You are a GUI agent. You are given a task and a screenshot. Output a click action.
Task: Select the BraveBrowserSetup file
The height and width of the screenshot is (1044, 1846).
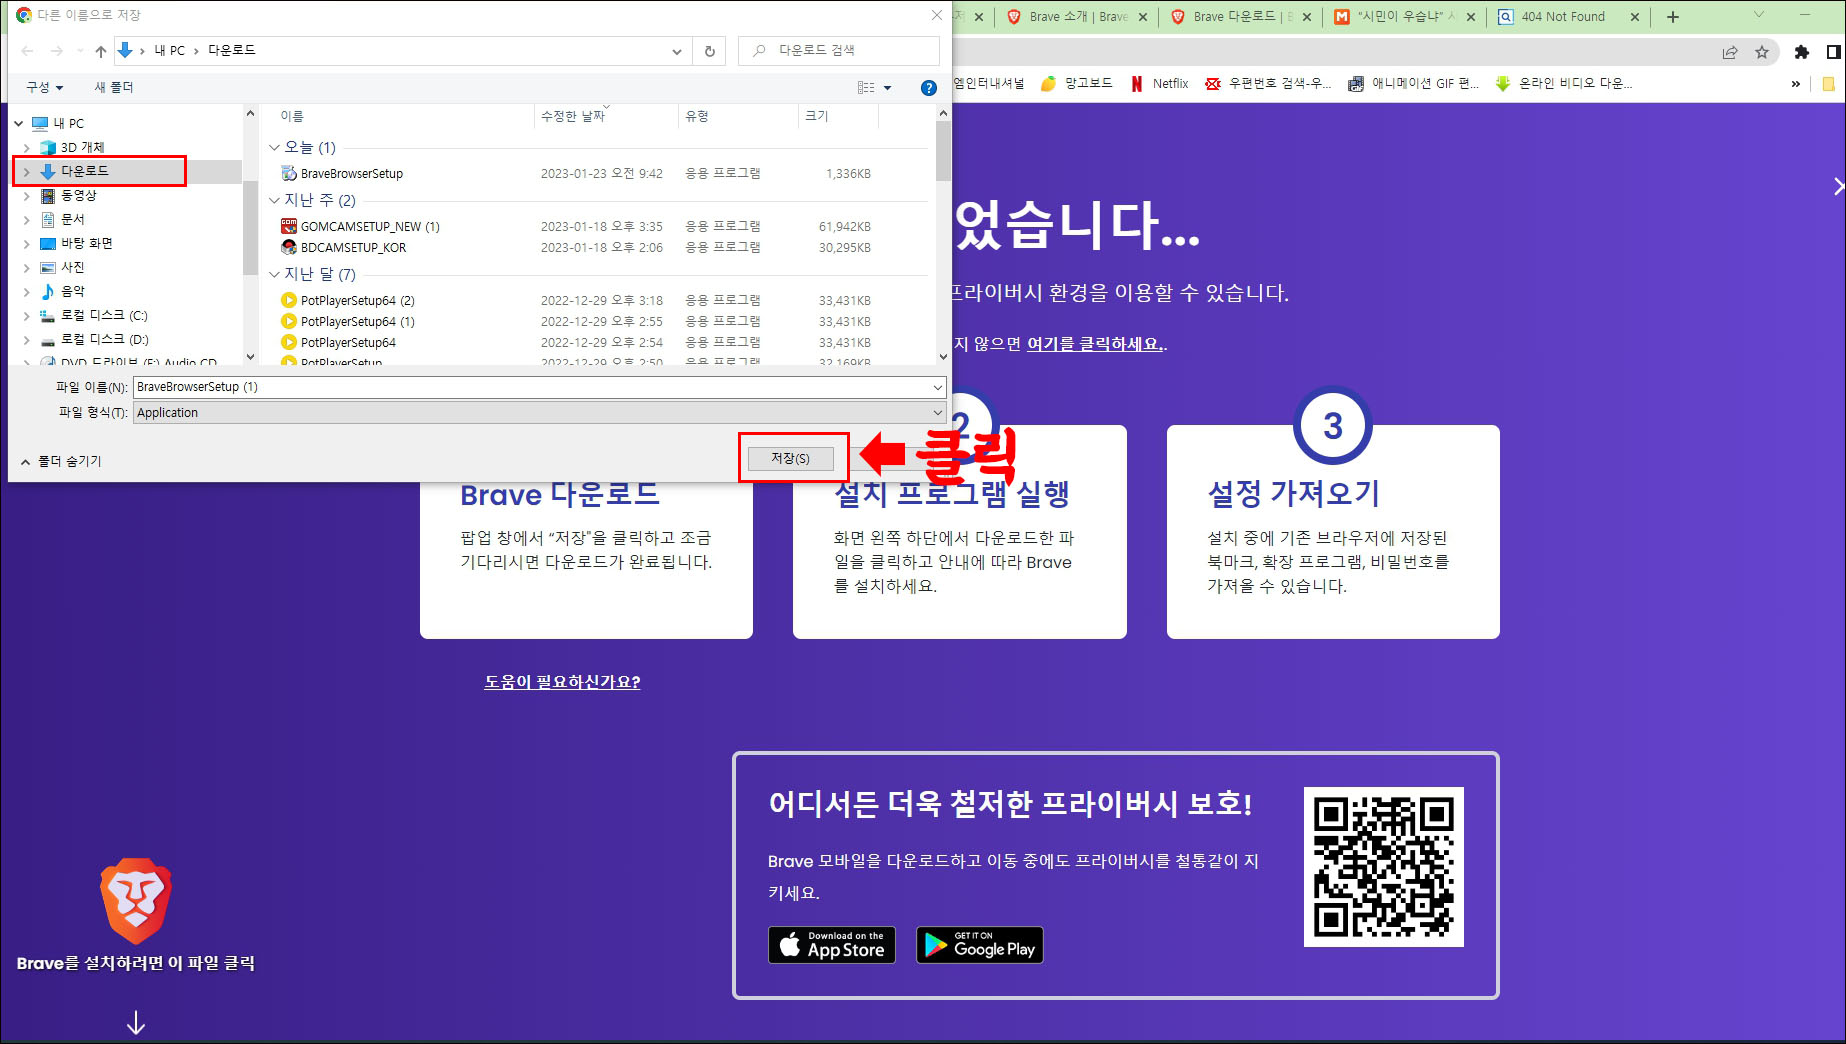coord(351,173)
